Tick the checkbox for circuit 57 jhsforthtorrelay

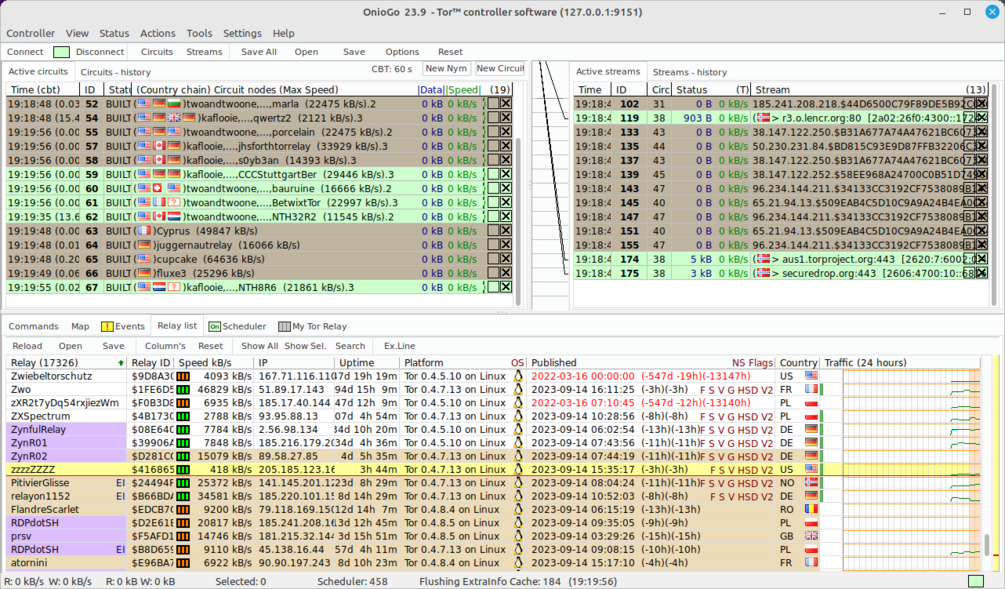tap(493, 145)
